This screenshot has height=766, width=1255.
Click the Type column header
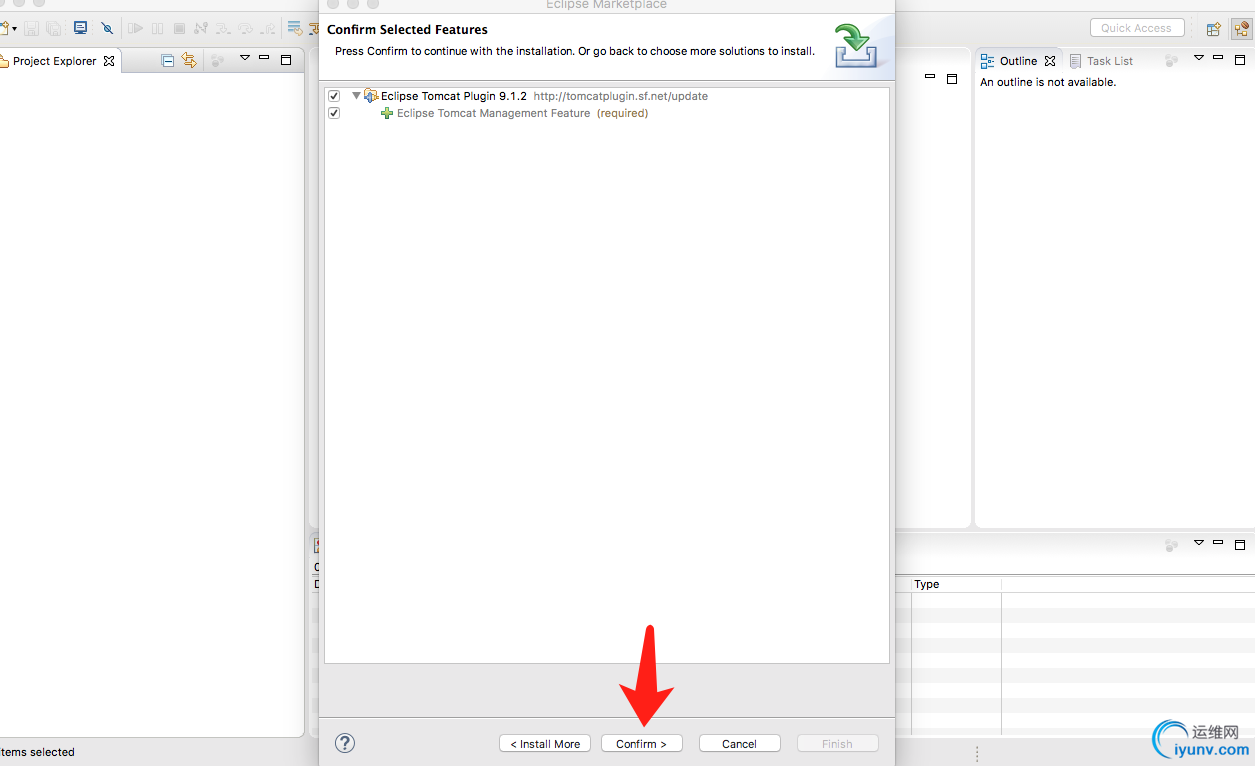956,584
